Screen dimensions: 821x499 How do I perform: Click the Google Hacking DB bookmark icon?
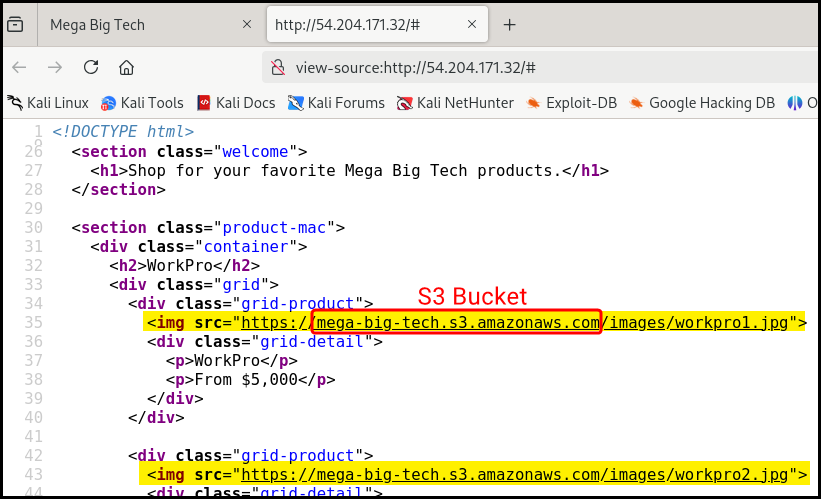pos(636,103)
